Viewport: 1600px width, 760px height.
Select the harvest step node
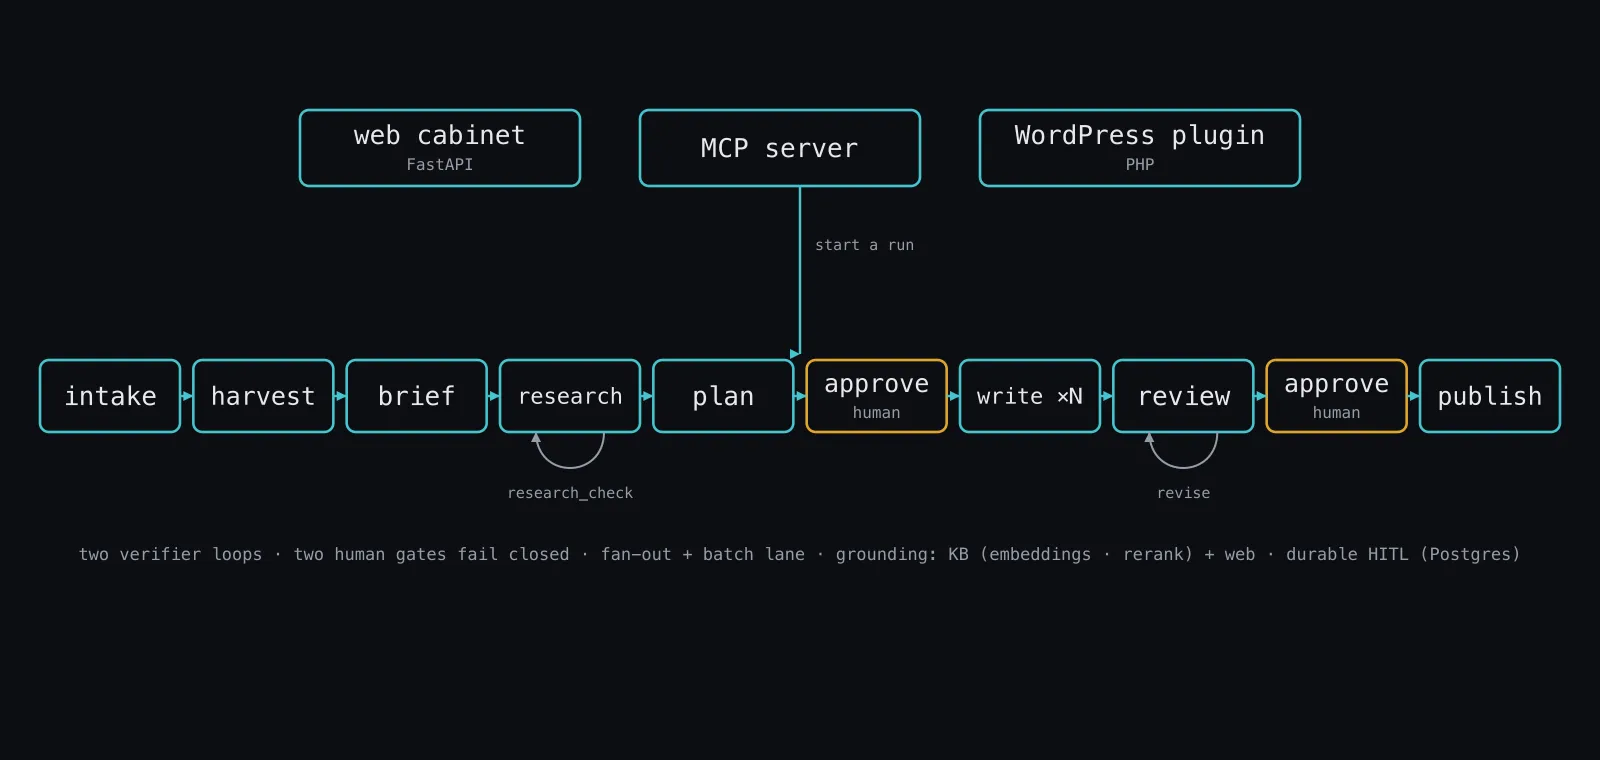[x=263, y=396]
